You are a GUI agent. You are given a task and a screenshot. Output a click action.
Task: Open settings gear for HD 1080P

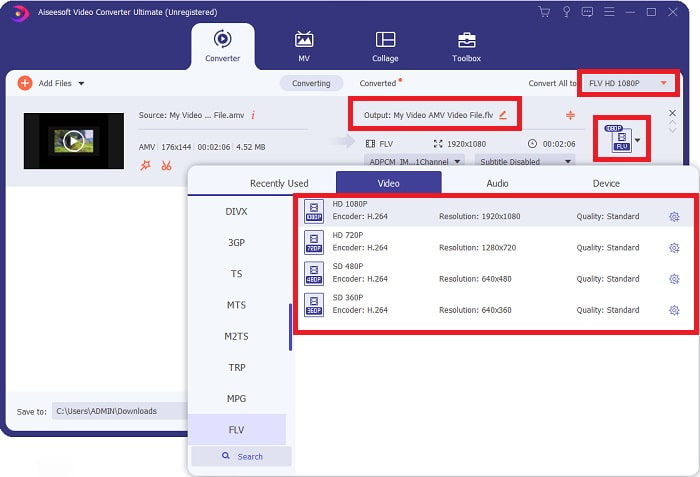pyautogui.click(x=674, y=217)
